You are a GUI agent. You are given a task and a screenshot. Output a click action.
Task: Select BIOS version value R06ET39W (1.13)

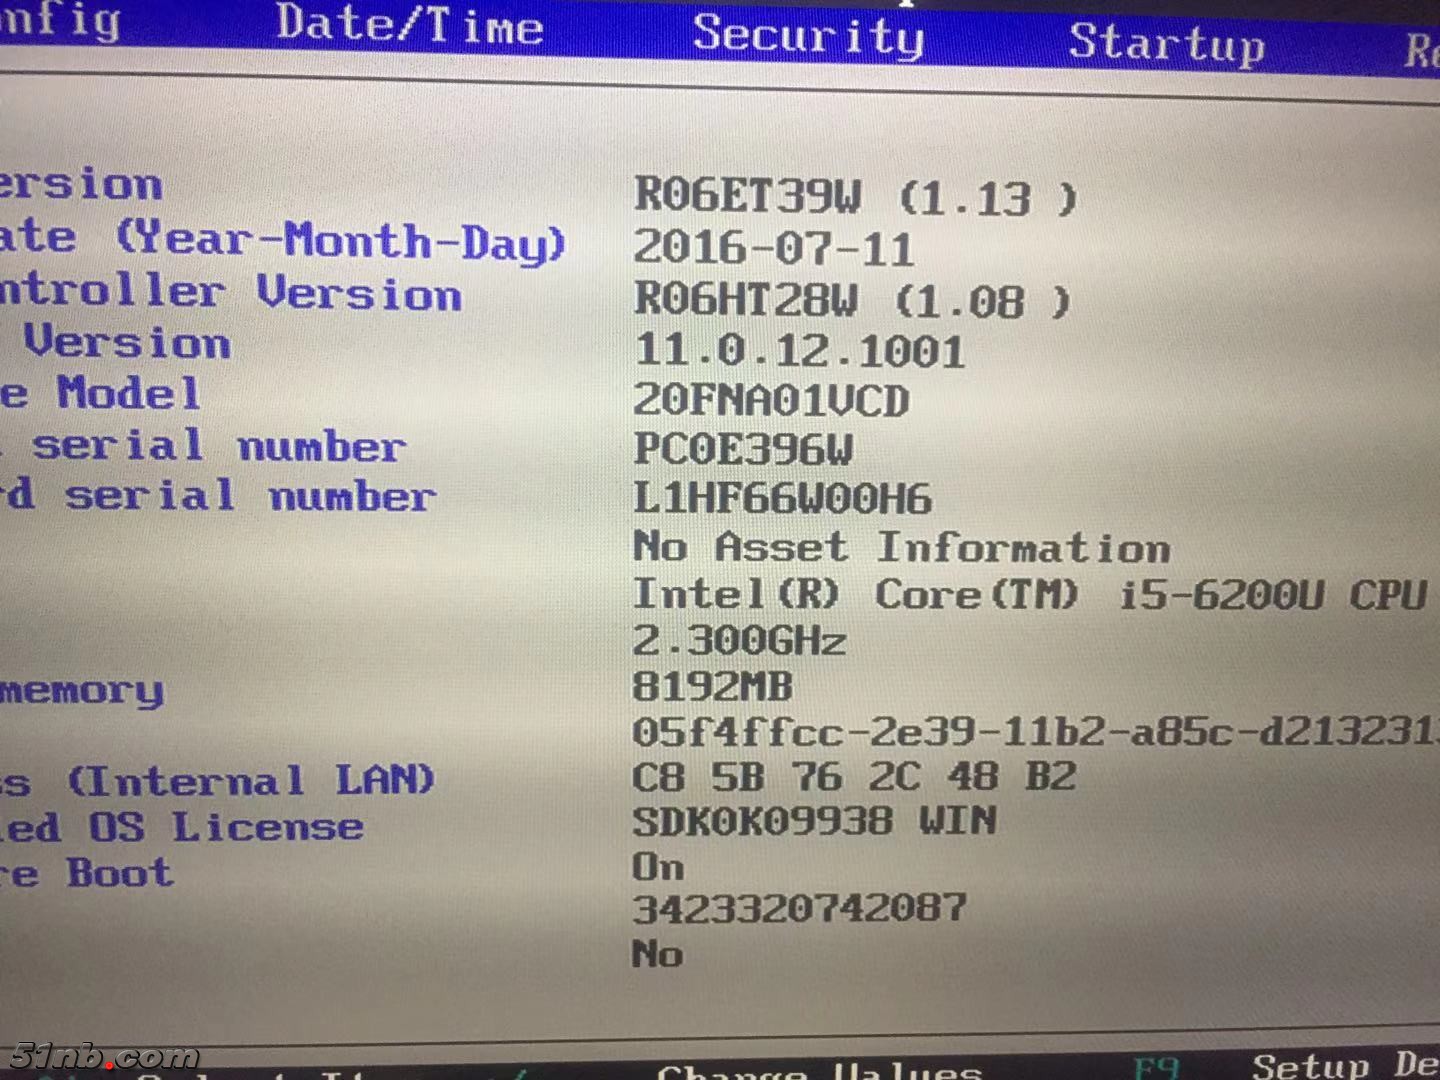click(x=856, y=197)
